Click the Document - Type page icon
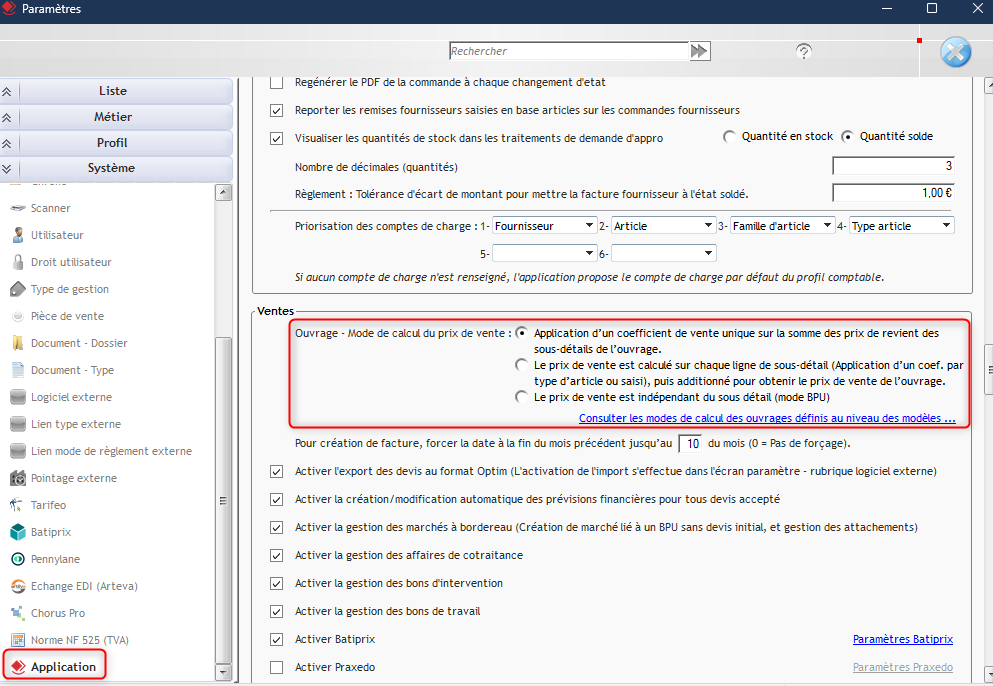The height and width of the screenshot is (686, 993). pyautogui.click(x=18, y=370)
